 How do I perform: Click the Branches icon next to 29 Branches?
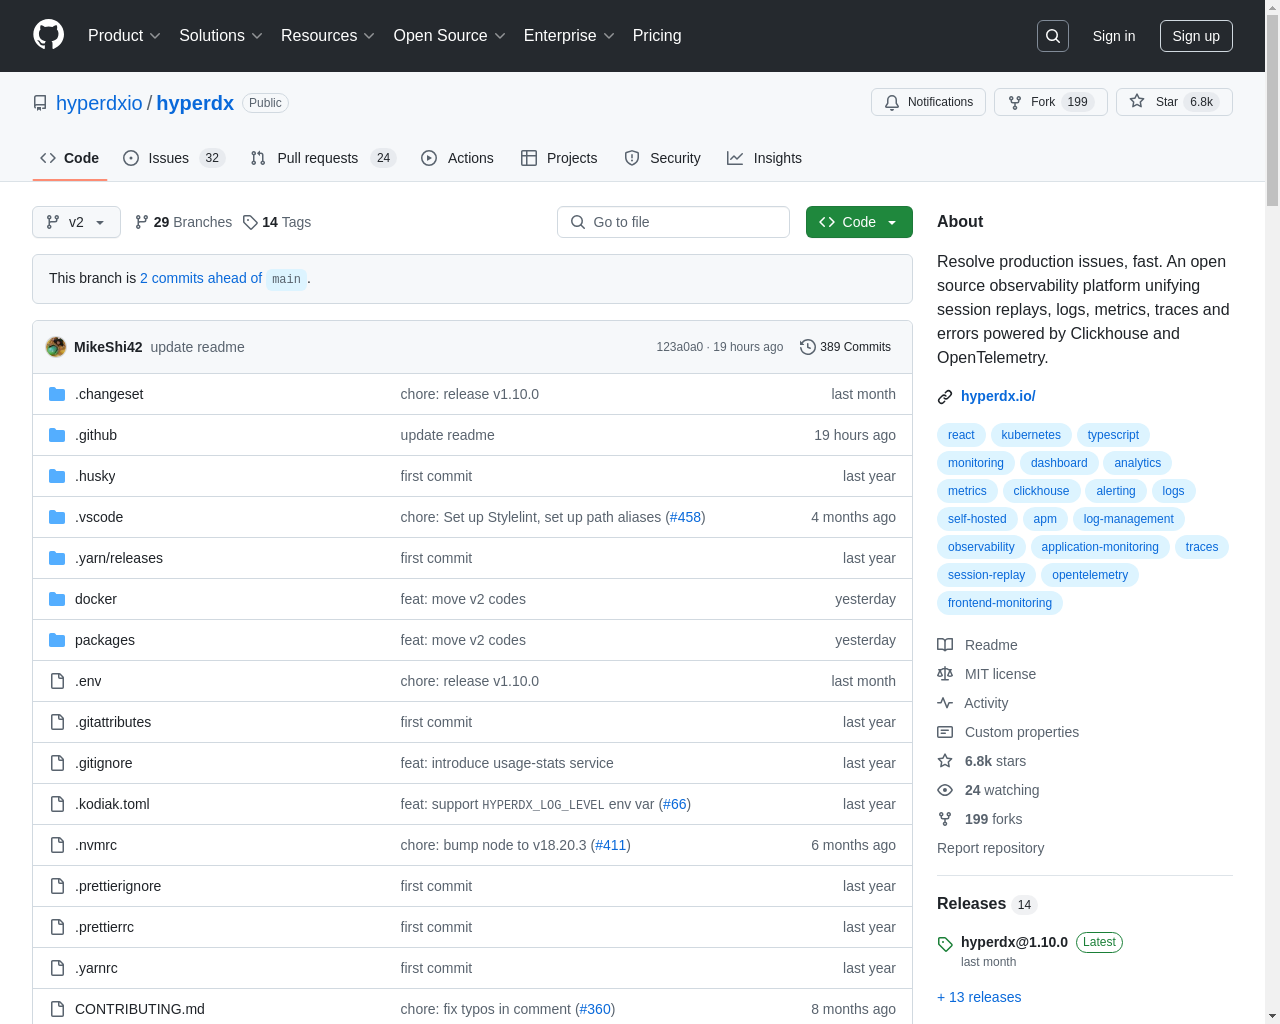[142, 222]
